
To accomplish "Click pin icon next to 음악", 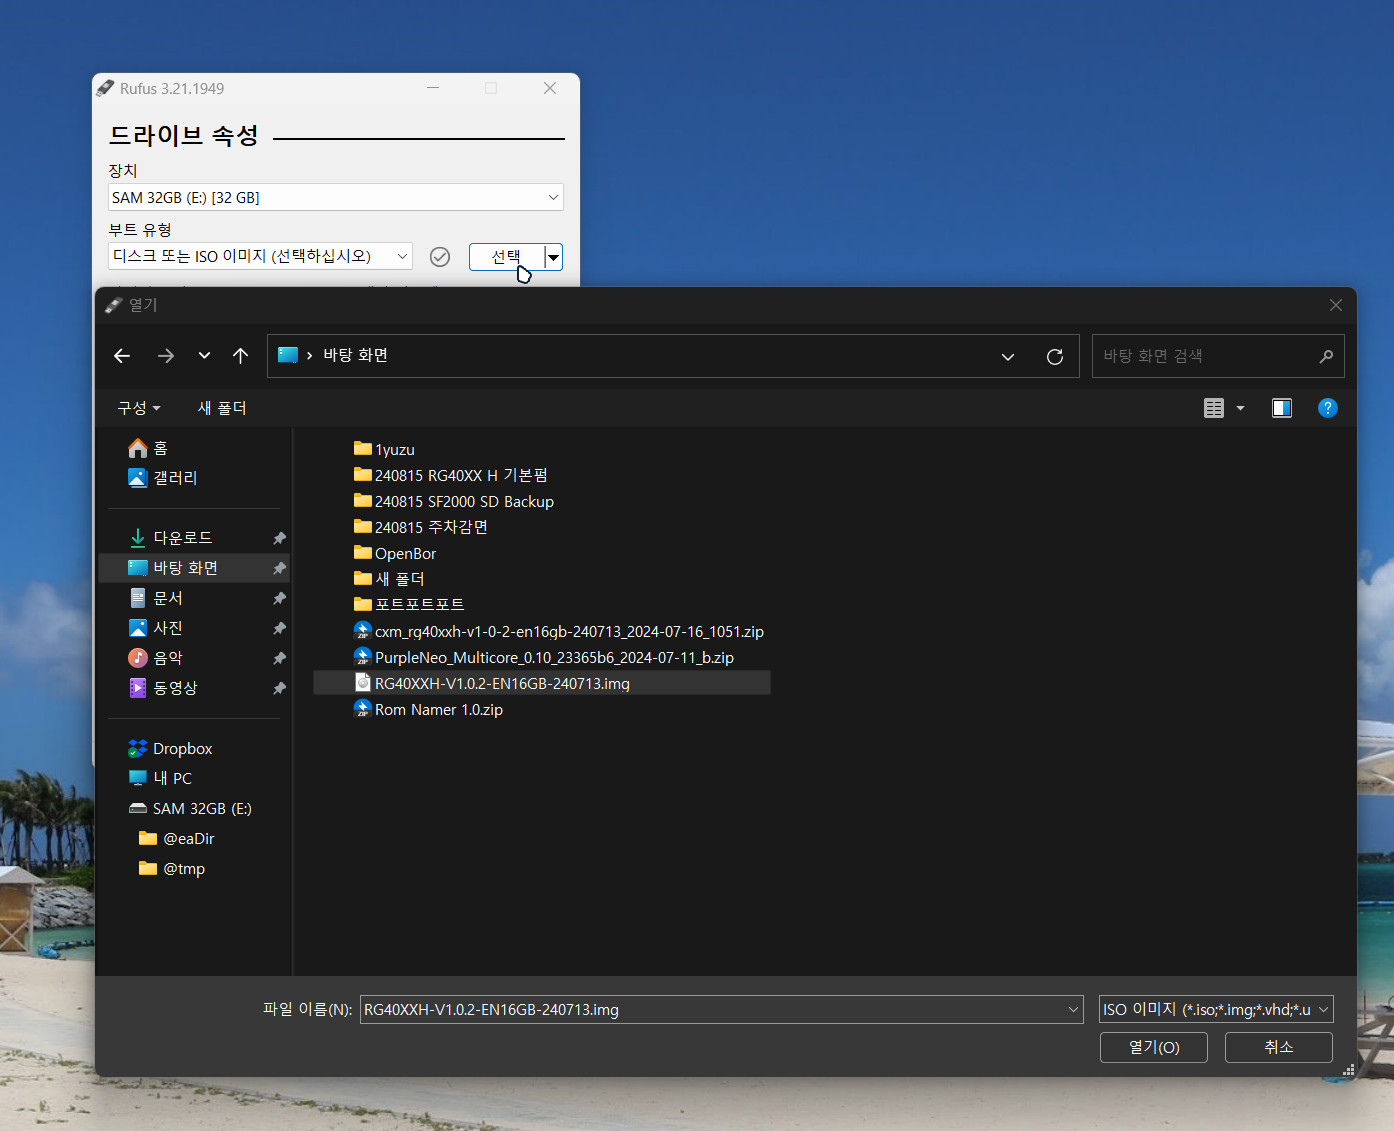I will [279, 658].
